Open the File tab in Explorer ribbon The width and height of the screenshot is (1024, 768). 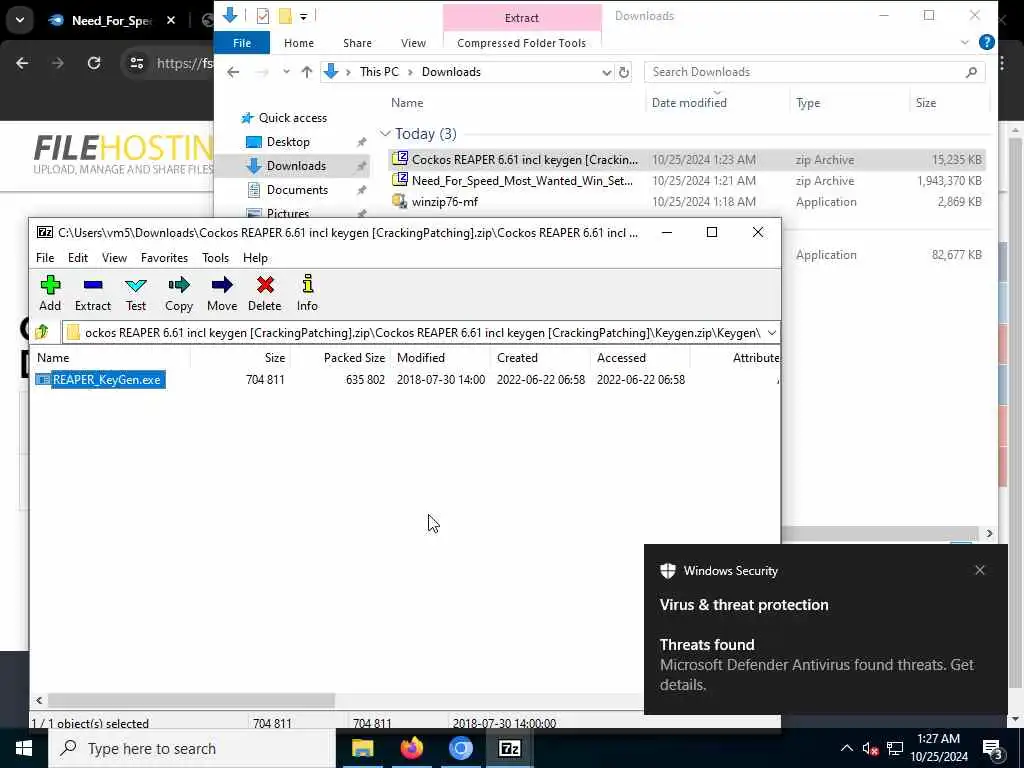(x=242, y=43)
